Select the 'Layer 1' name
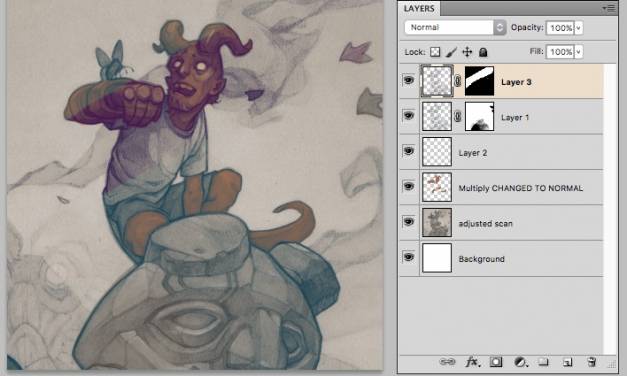Screen dimensions: 627x376 click(x=515, y=118)
